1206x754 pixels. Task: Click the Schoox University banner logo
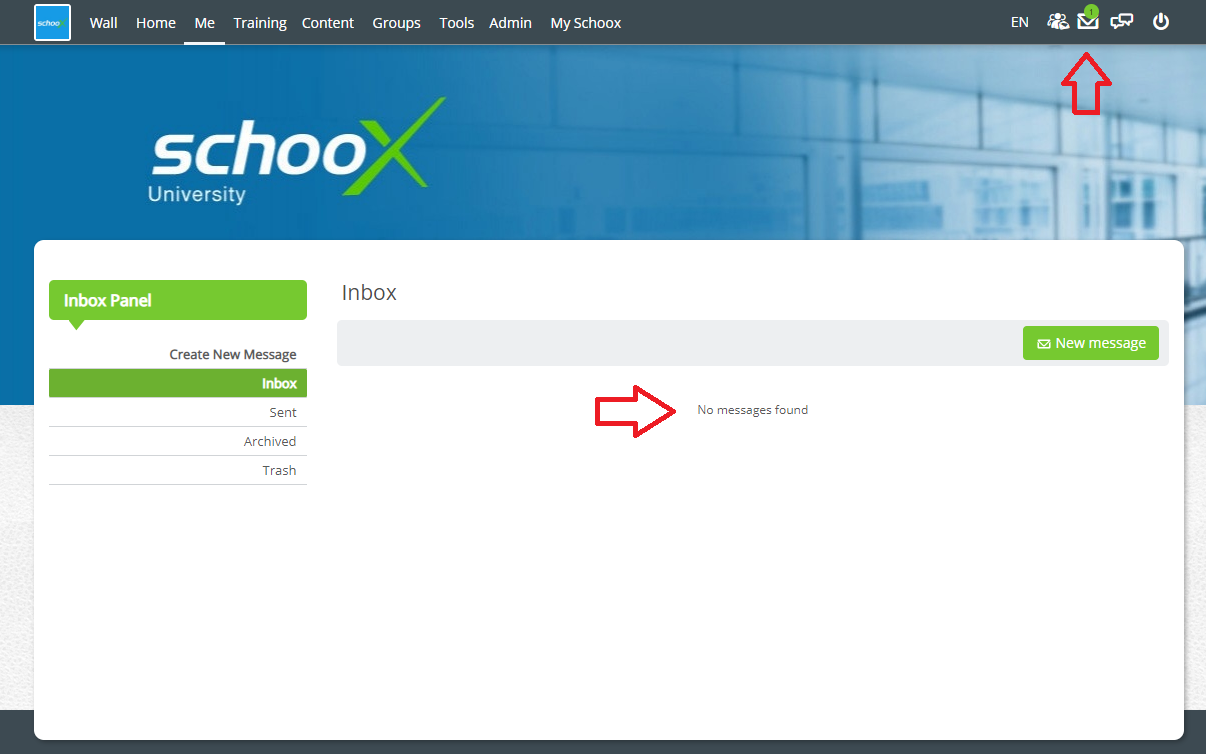coord(296,151)
